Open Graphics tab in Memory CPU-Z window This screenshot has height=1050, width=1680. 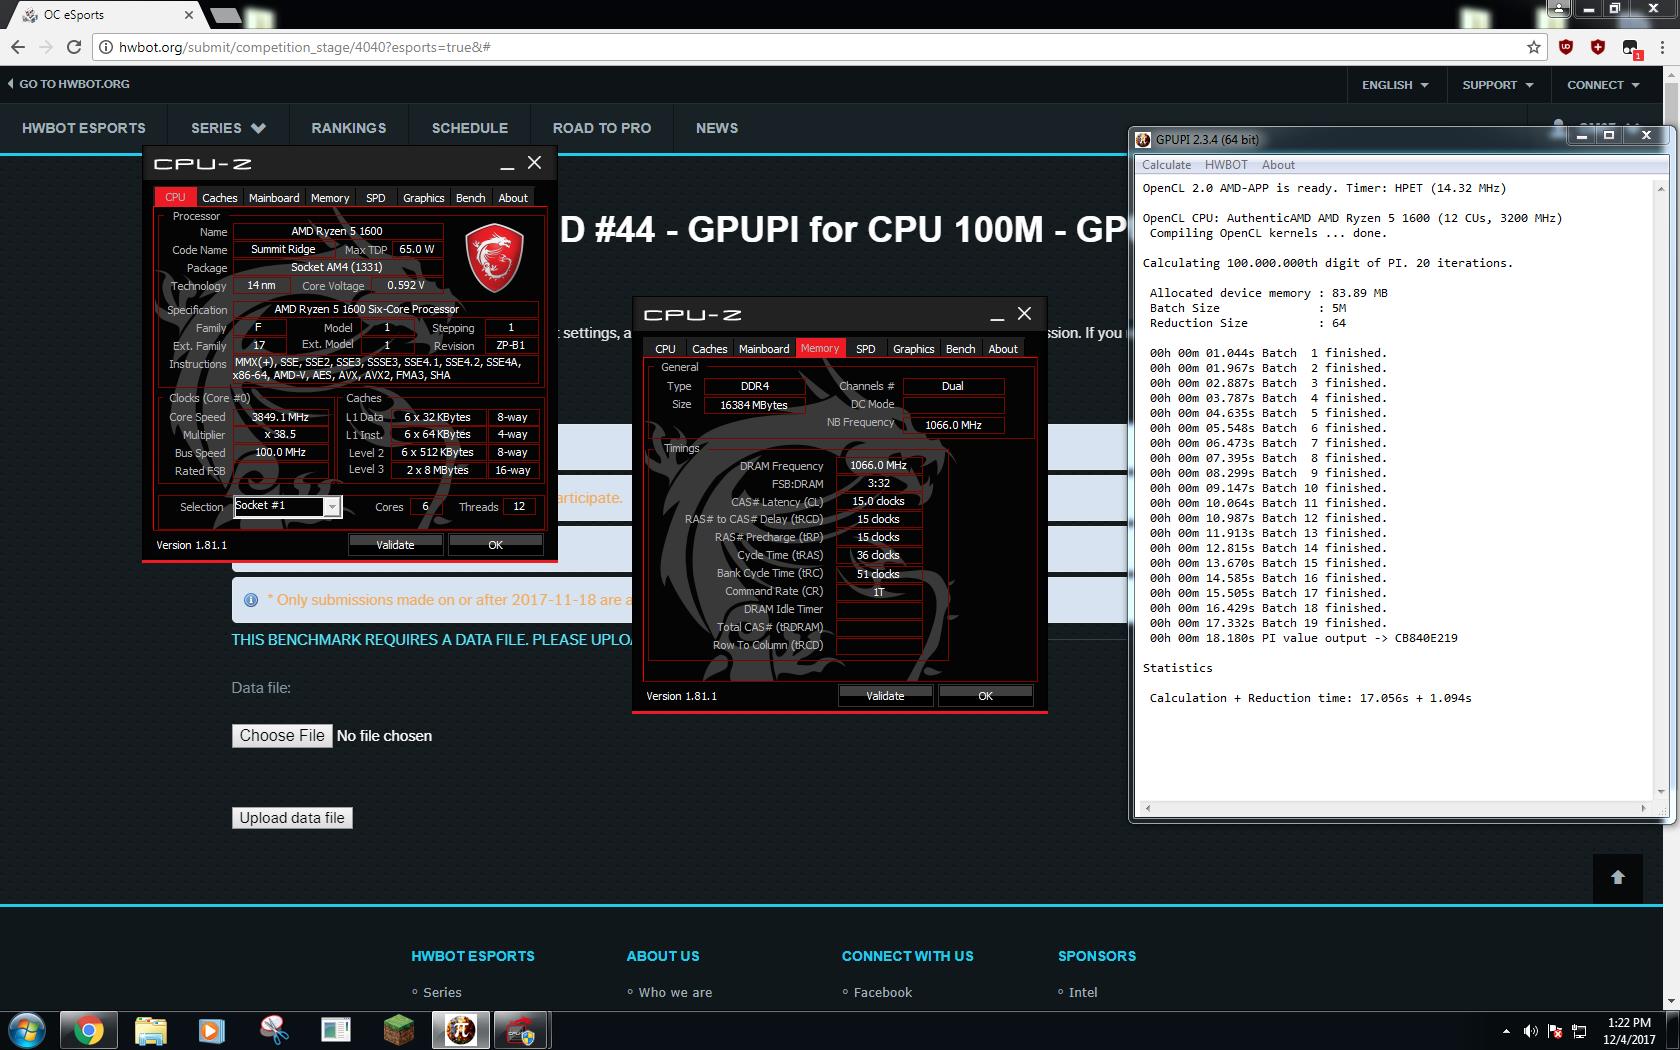913,349
